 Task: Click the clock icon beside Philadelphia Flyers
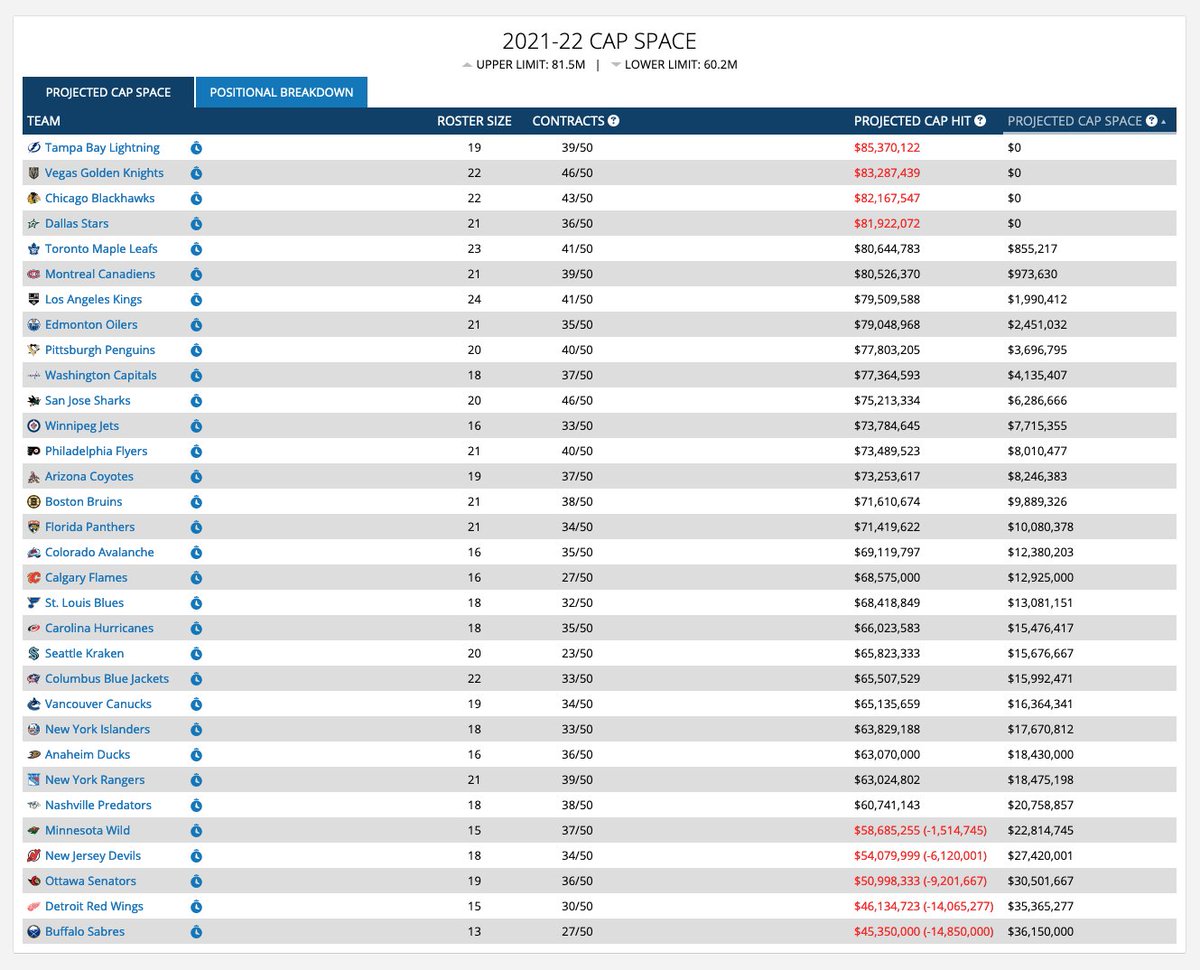point(196,452)
